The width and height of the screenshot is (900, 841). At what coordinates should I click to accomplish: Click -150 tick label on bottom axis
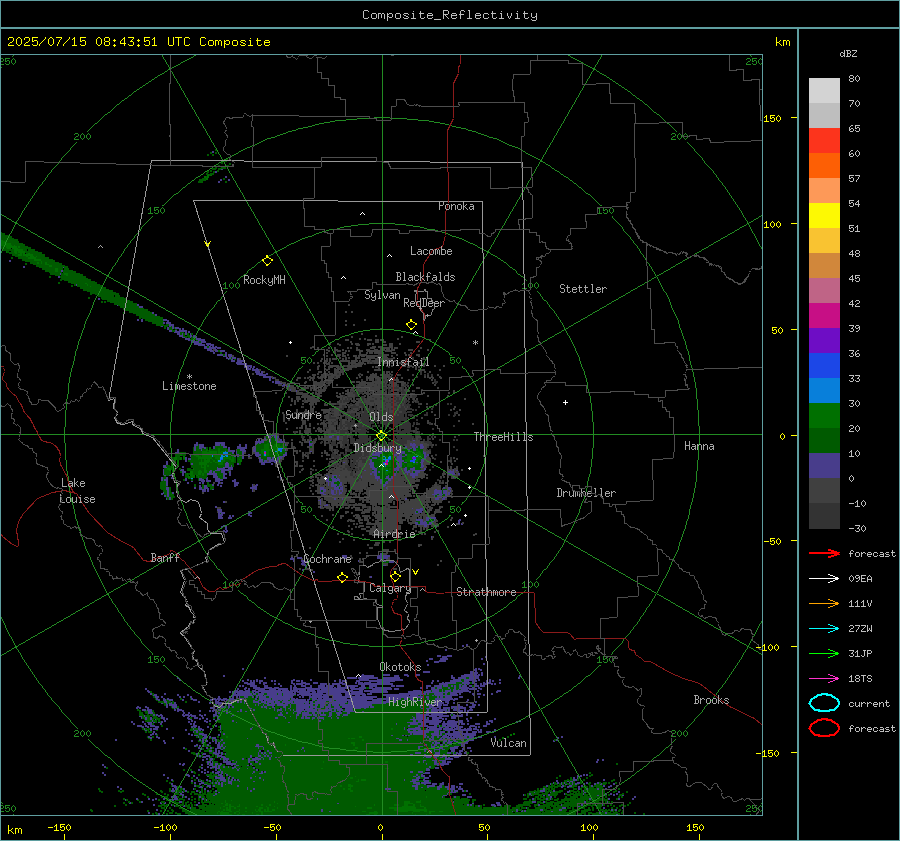pyautogui.click(x=59, y=827)
